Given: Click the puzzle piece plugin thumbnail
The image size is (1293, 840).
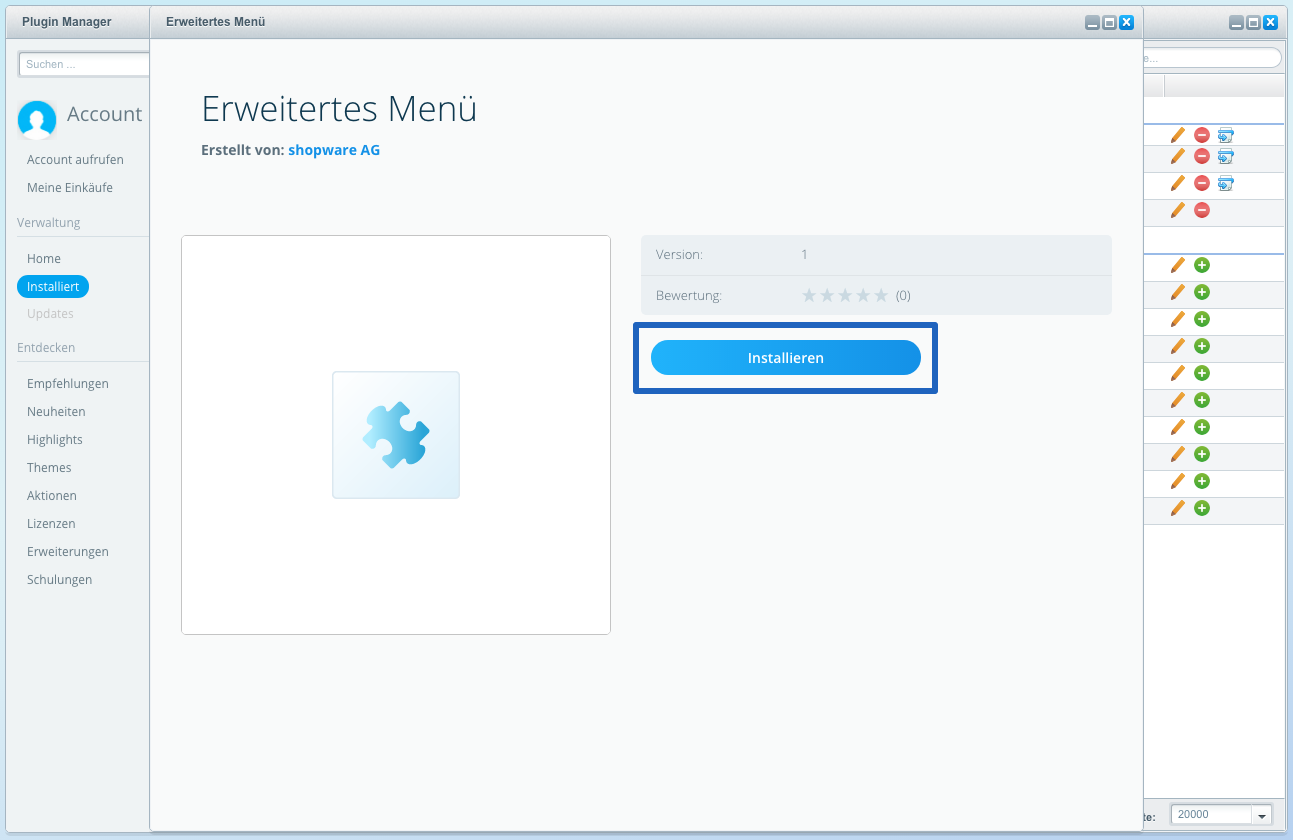Looking at the screenshot, I should point(396,435).
